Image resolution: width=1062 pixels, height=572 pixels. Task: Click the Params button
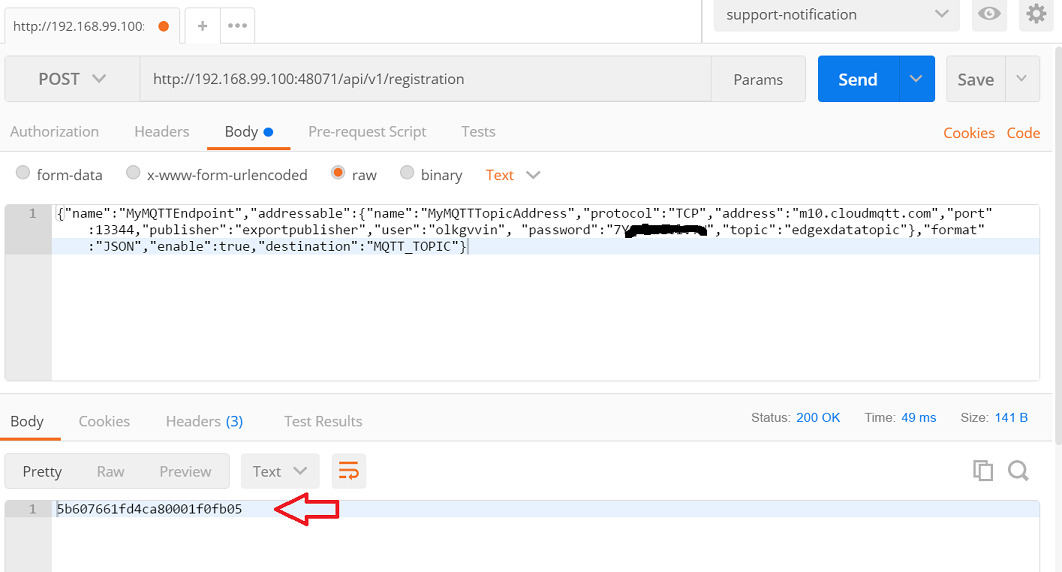[758, 79]
